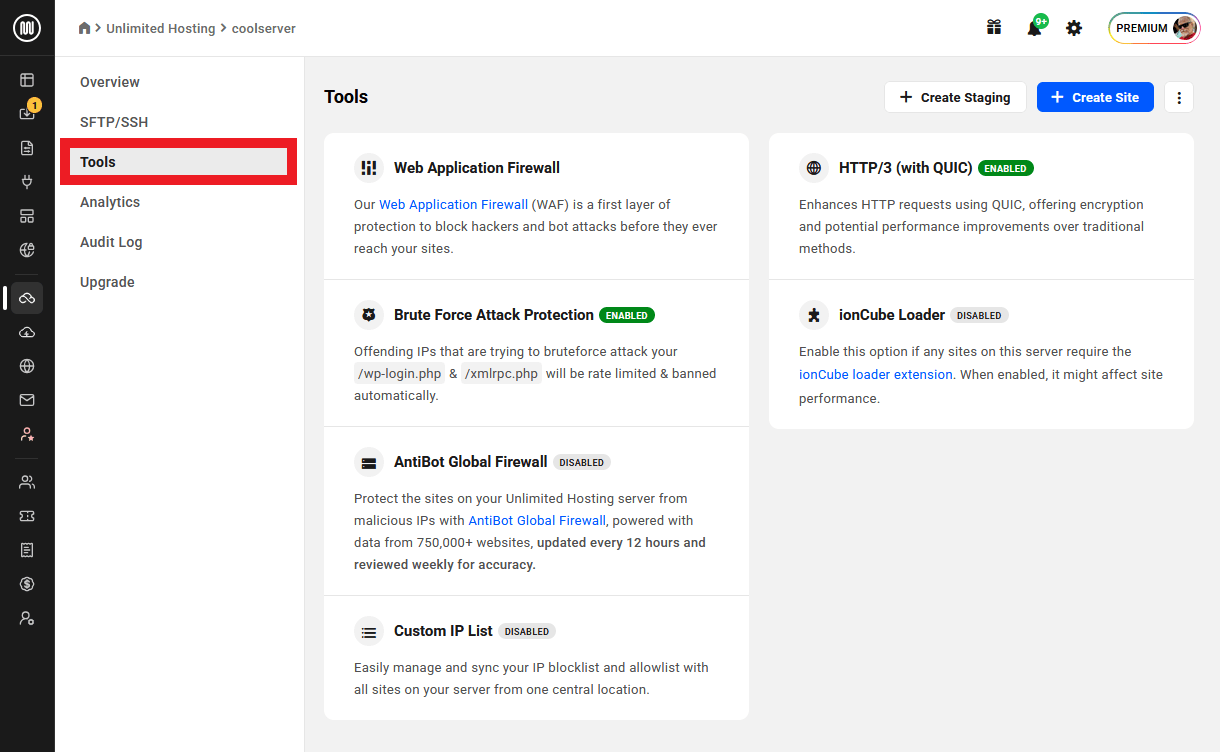Click the cloud upload sidebar icon
This screenshot has height=752, width=1220.
(x=27, y=332)
